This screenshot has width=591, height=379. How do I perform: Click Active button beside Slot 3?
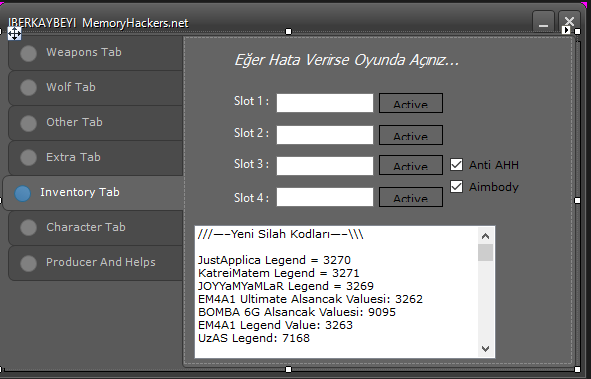[x=411, y=165]
